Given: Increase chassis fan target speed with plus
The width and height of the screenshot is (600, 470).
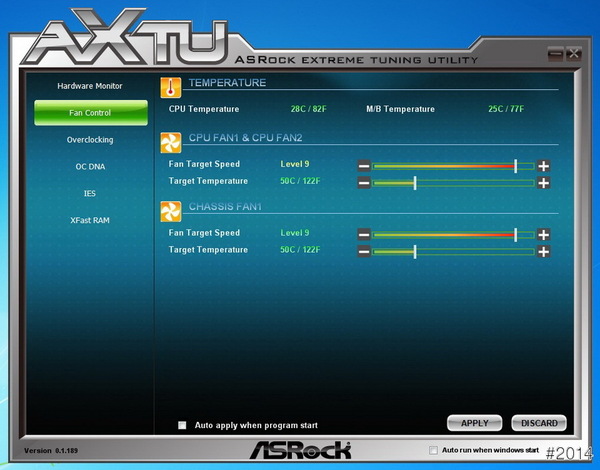Looking at the screenshot, I should (543, 235).
